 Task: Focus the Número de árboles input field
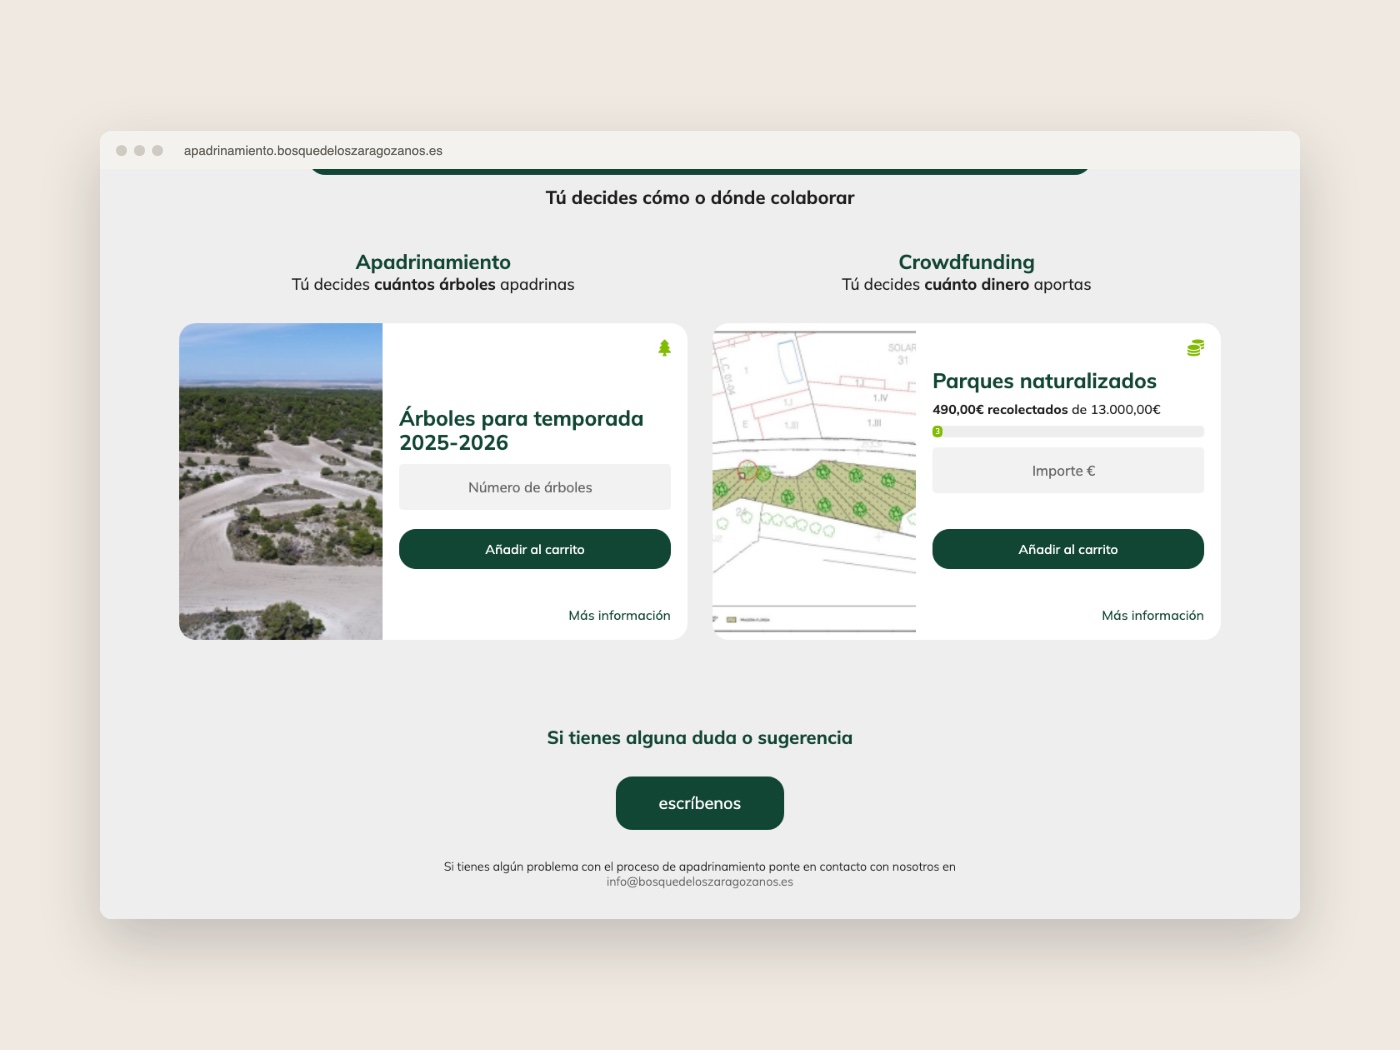(535, 487)
